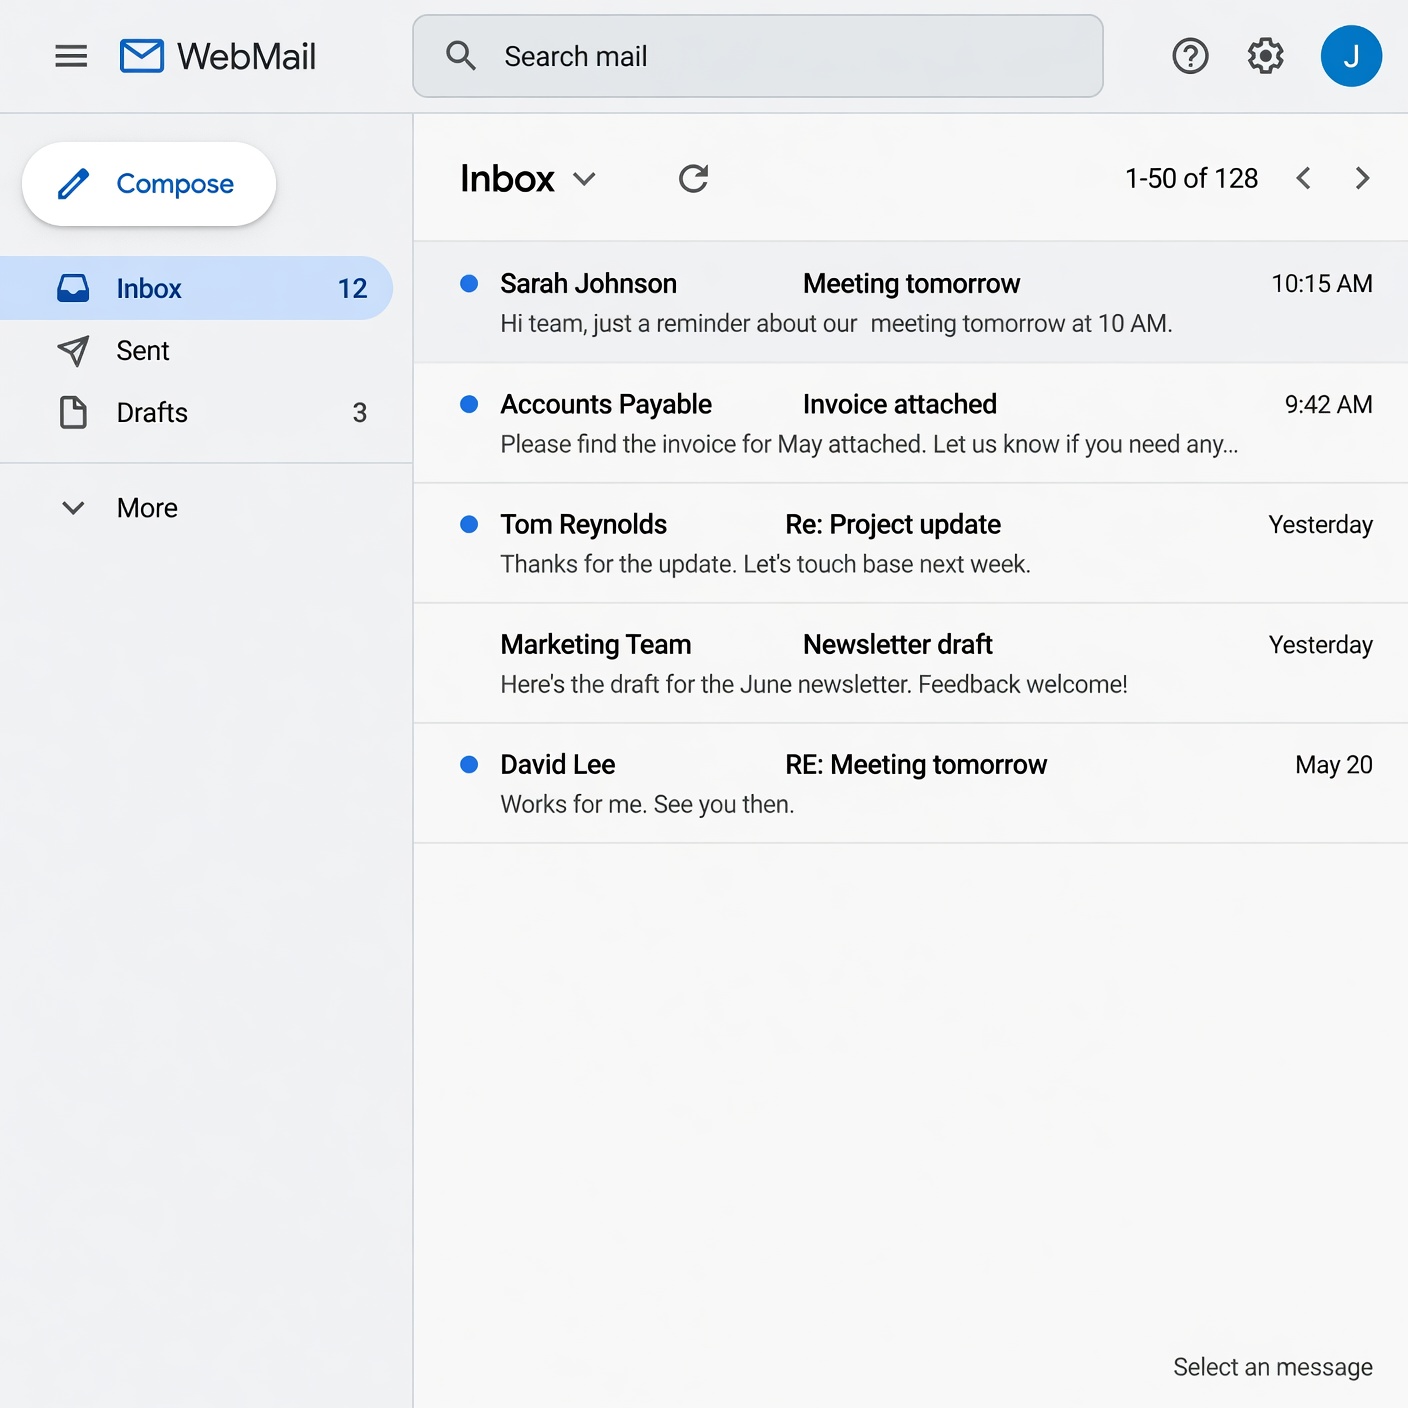The height and width of the screenshot is (1408, 1408).
Task: Open Tom Reynolds email
Action: [x=911, y=543]
